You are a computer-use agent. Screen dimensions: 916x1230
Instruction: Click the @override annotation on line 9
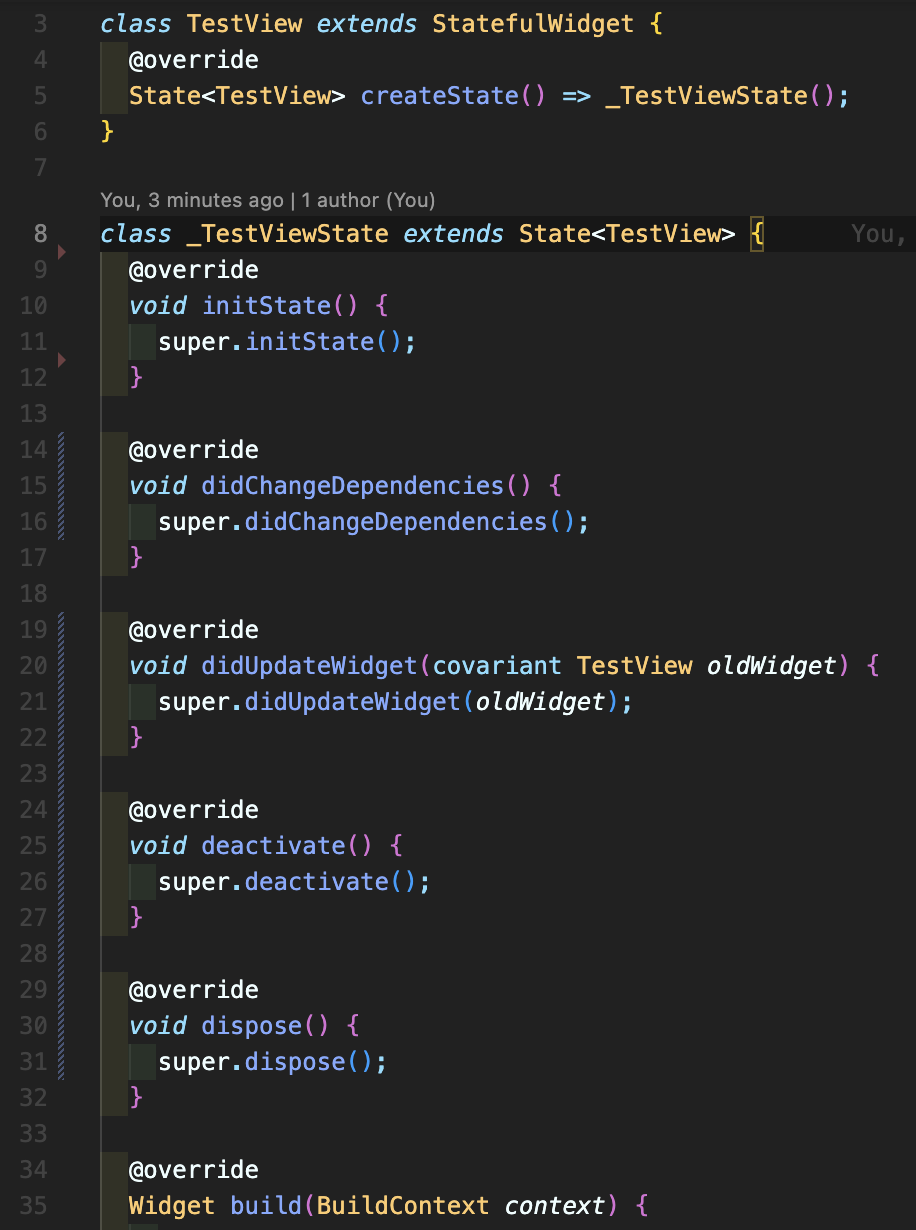pyautogui.click(x=194, y=270)
